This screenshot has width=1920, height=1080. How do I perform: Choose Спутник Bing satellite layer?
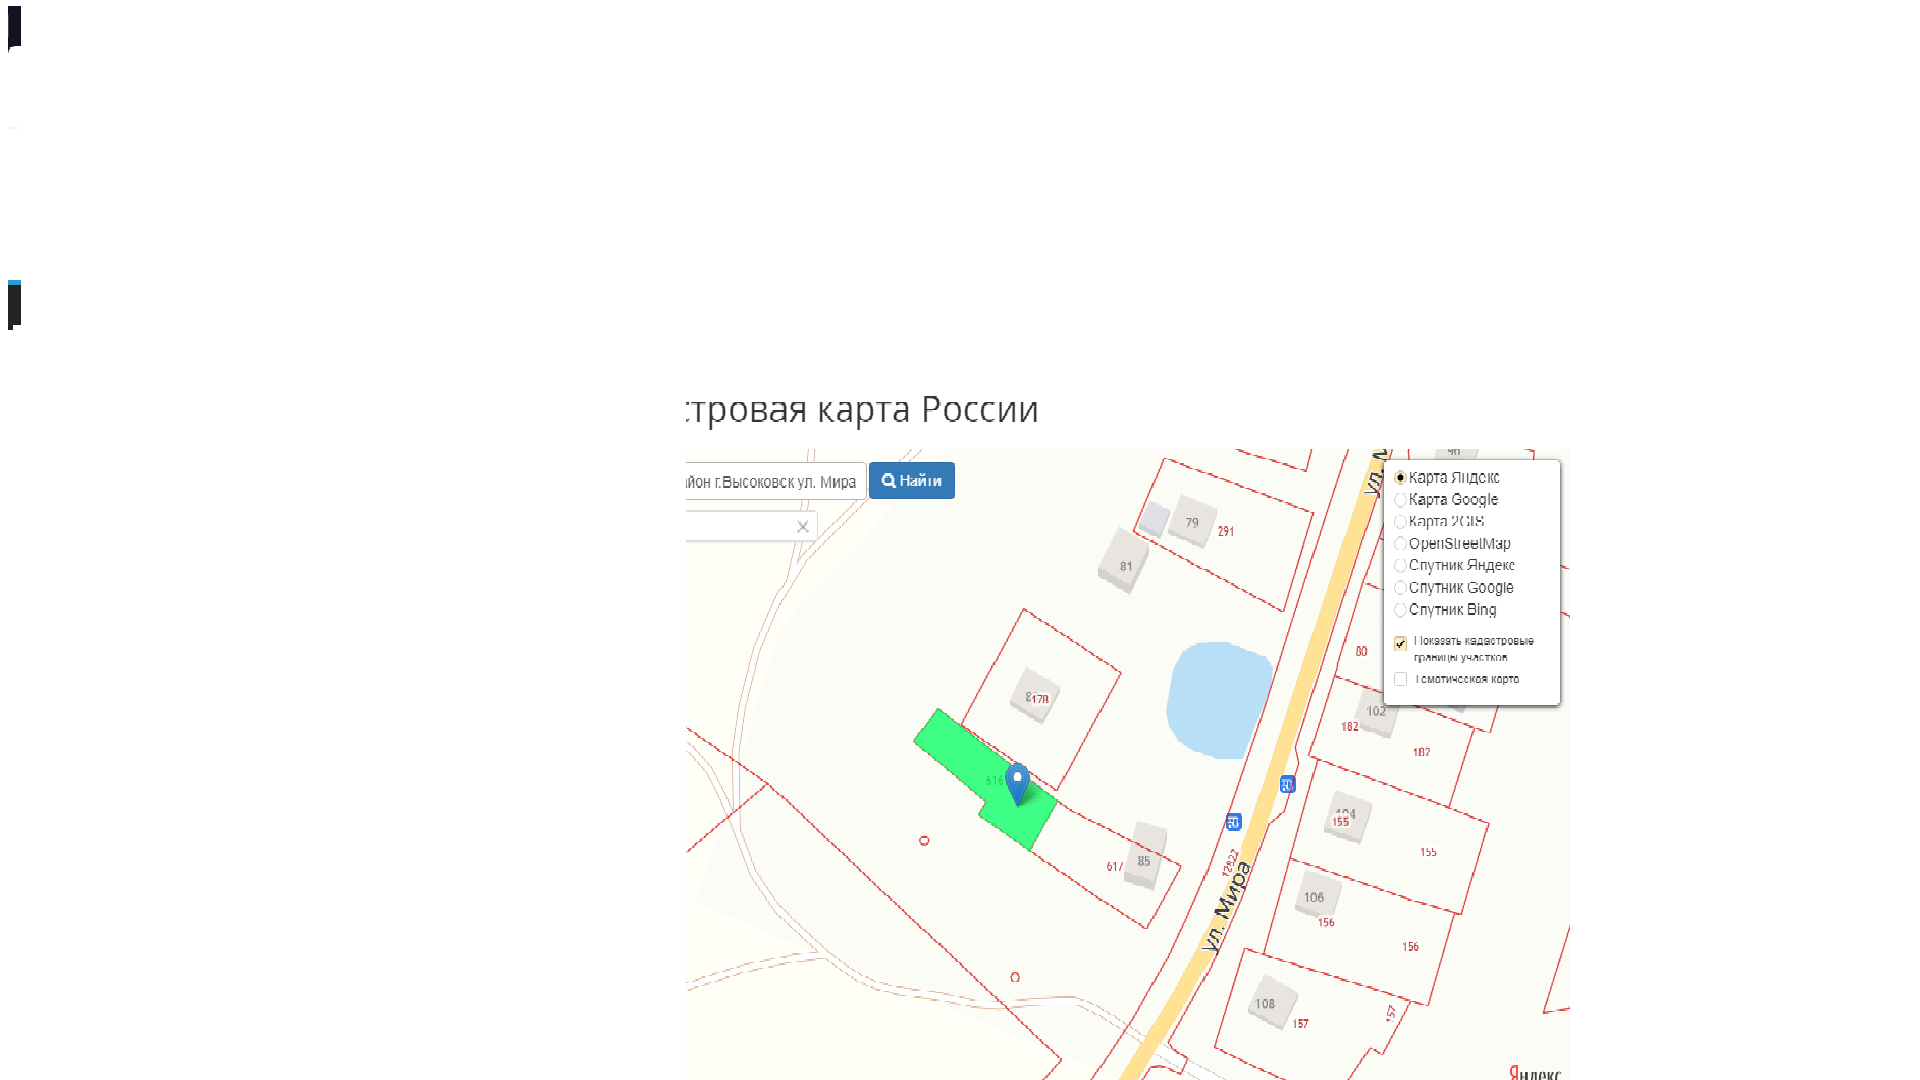[x=1400, y=610]
